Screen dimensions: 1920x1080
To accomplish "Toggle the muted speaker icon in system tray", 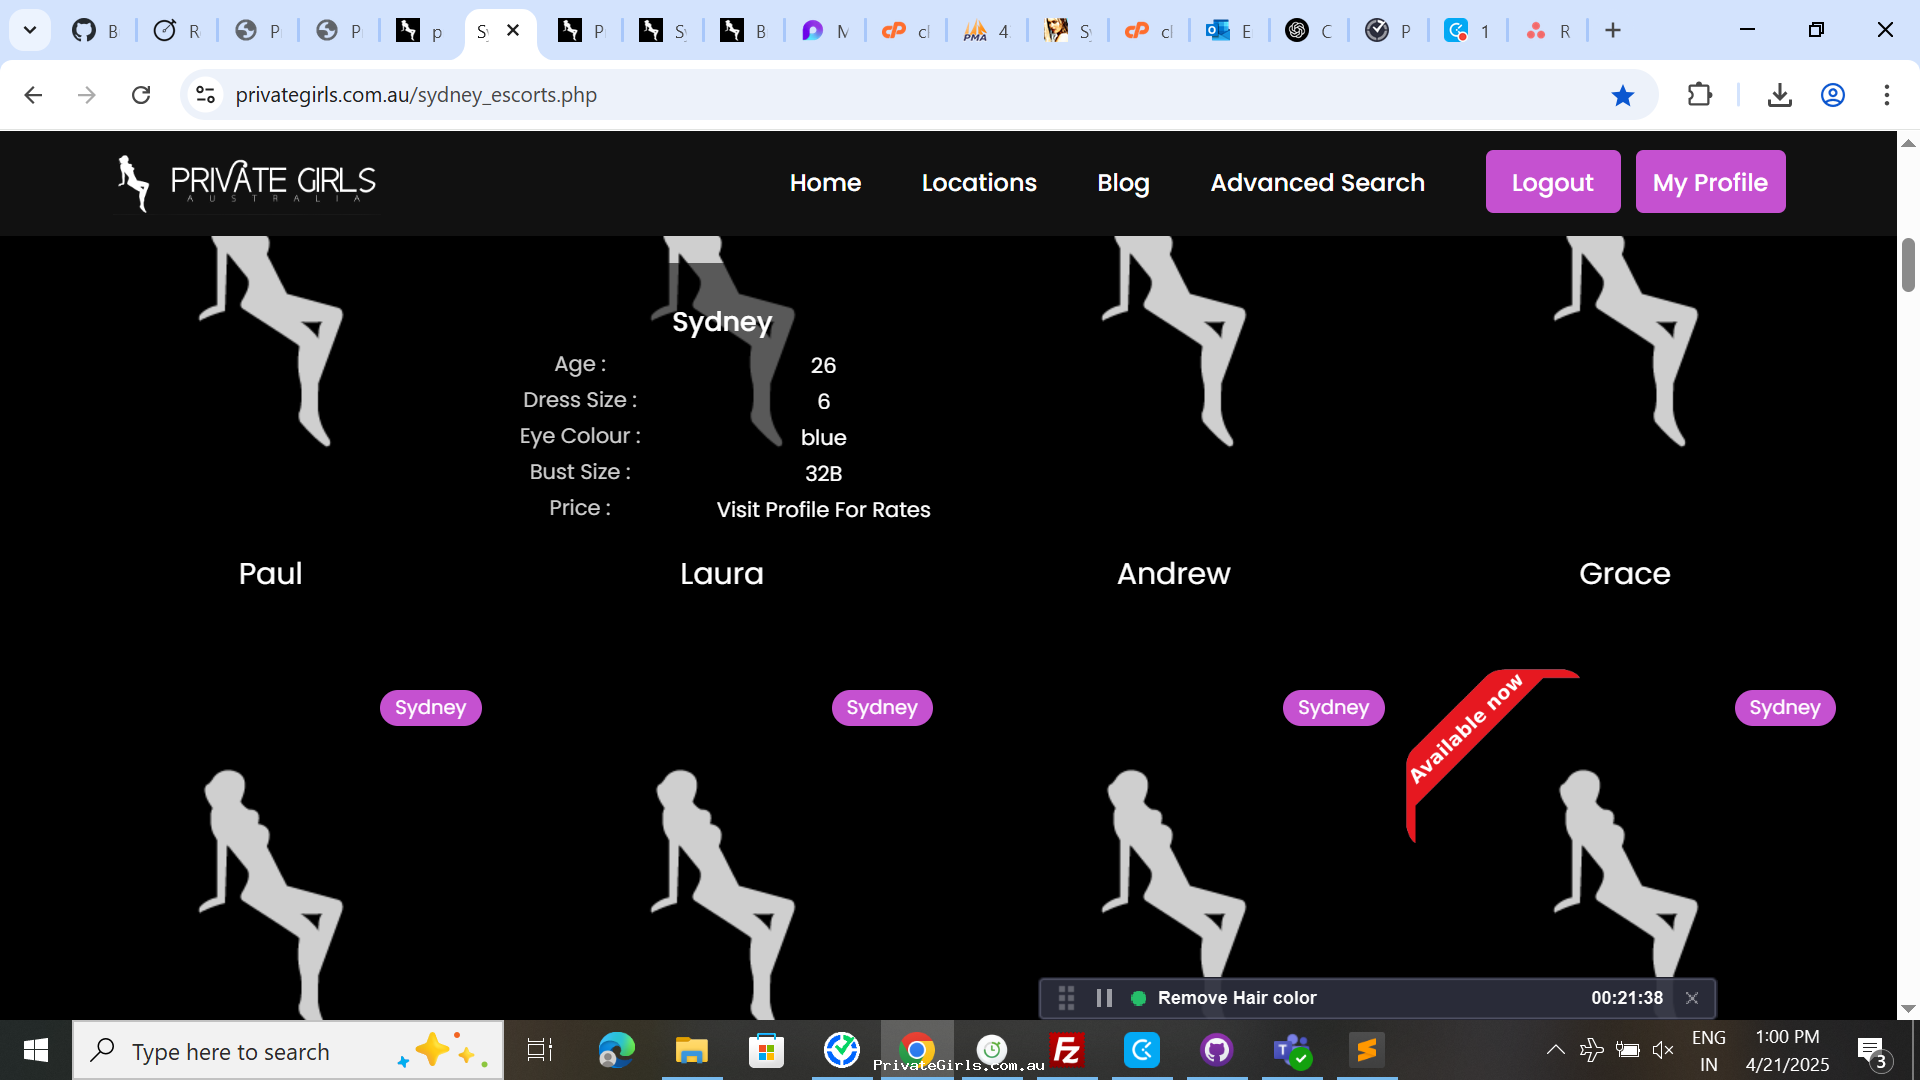I will pyautogui.click(x=1662, y=1049).
